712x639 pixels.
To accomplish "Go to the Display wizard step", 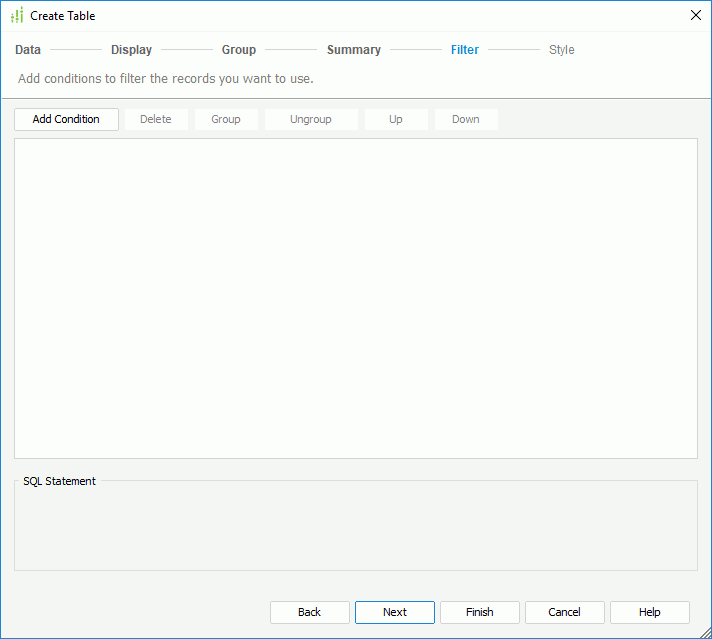I will pos(131,50).
